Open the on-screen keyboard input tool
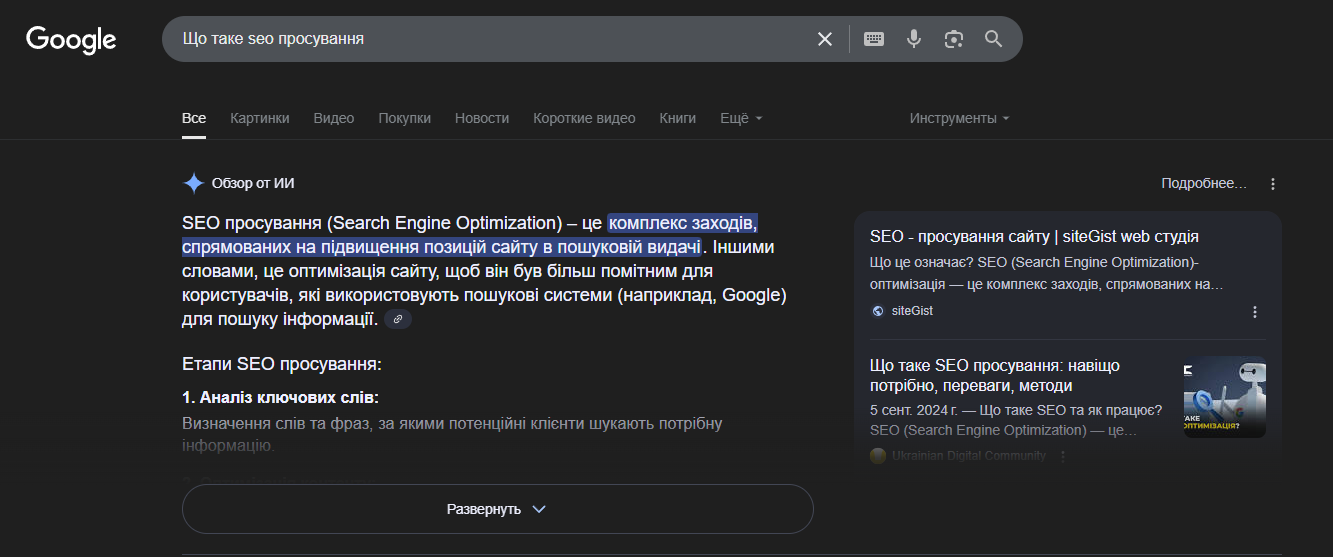 (x=874, y=39)
